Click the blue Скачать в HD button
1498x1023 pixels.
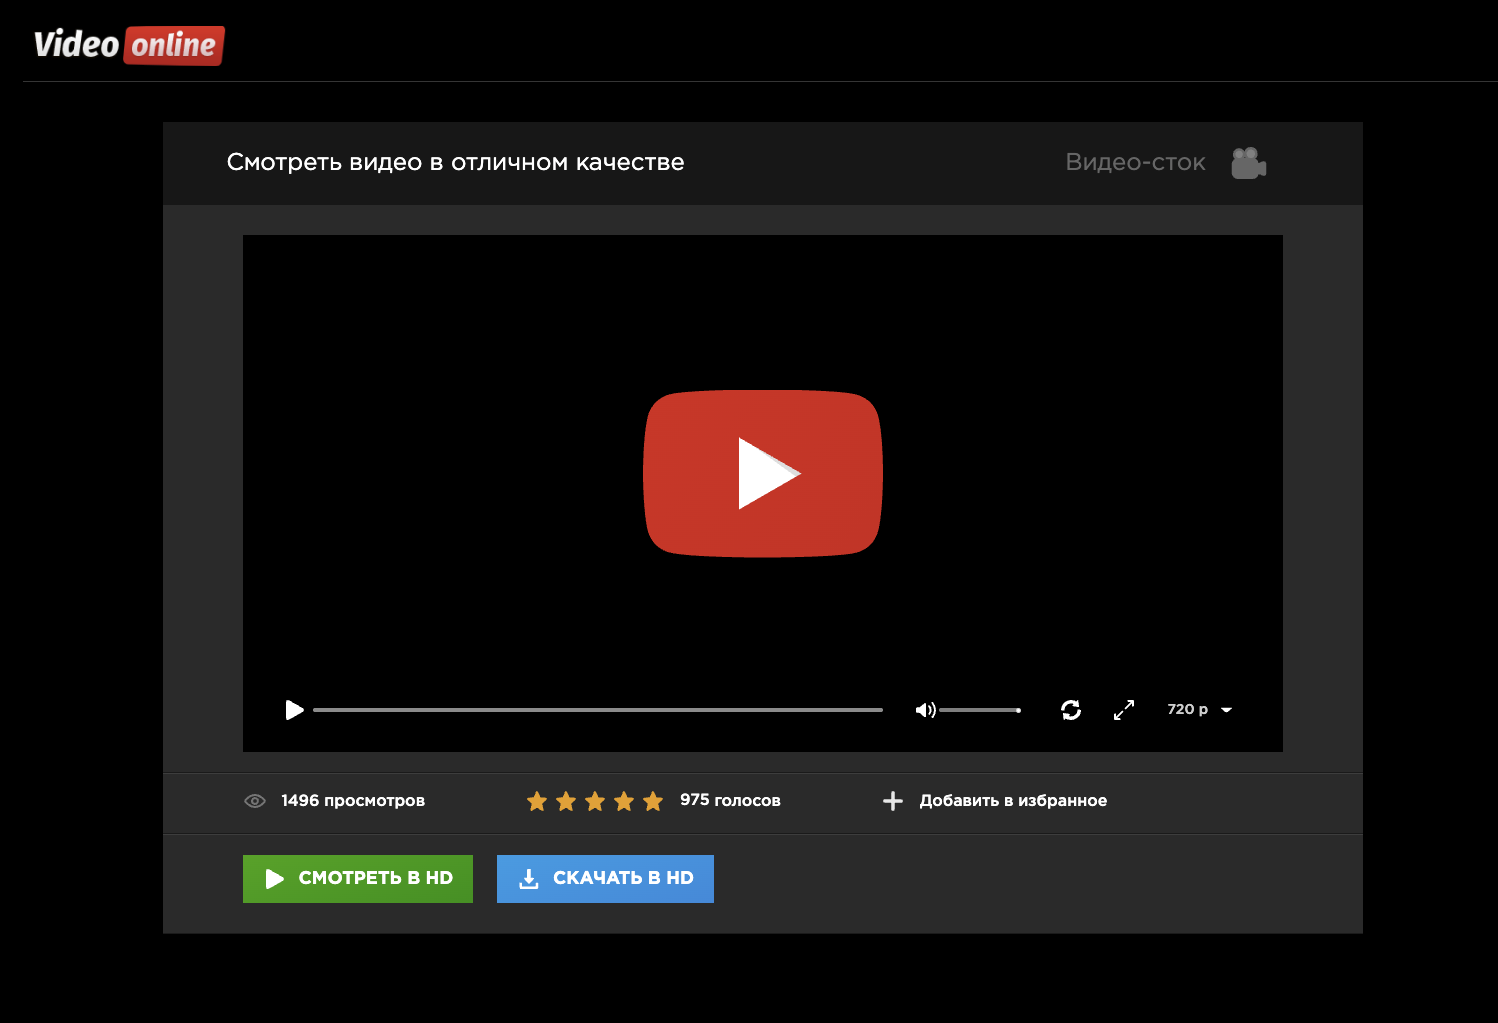tap(604, 878)
